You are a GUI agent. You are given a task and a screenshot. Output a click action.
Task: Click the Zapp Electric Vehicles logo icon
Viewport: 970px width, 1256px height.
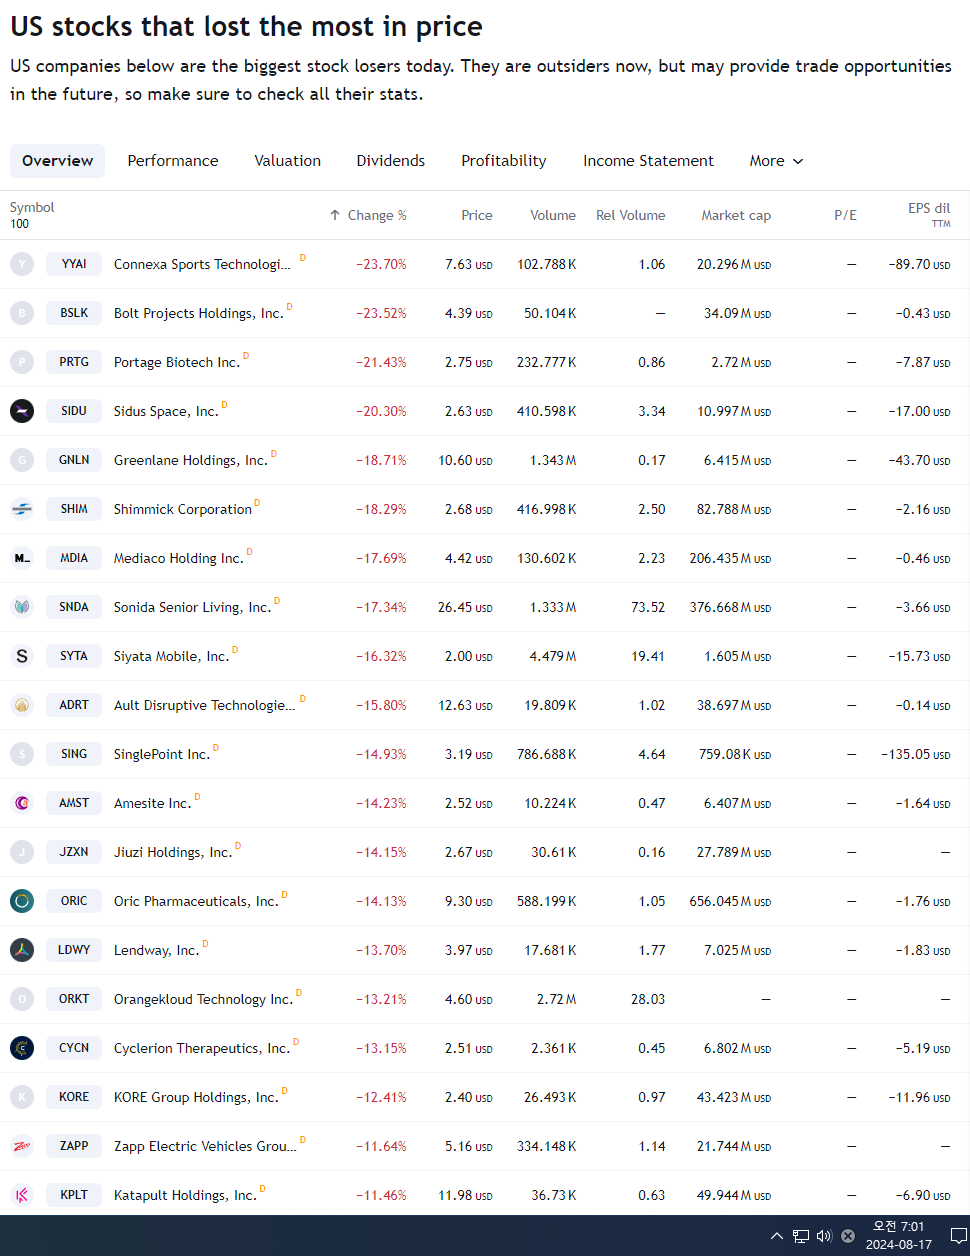tap(22, 1146)
